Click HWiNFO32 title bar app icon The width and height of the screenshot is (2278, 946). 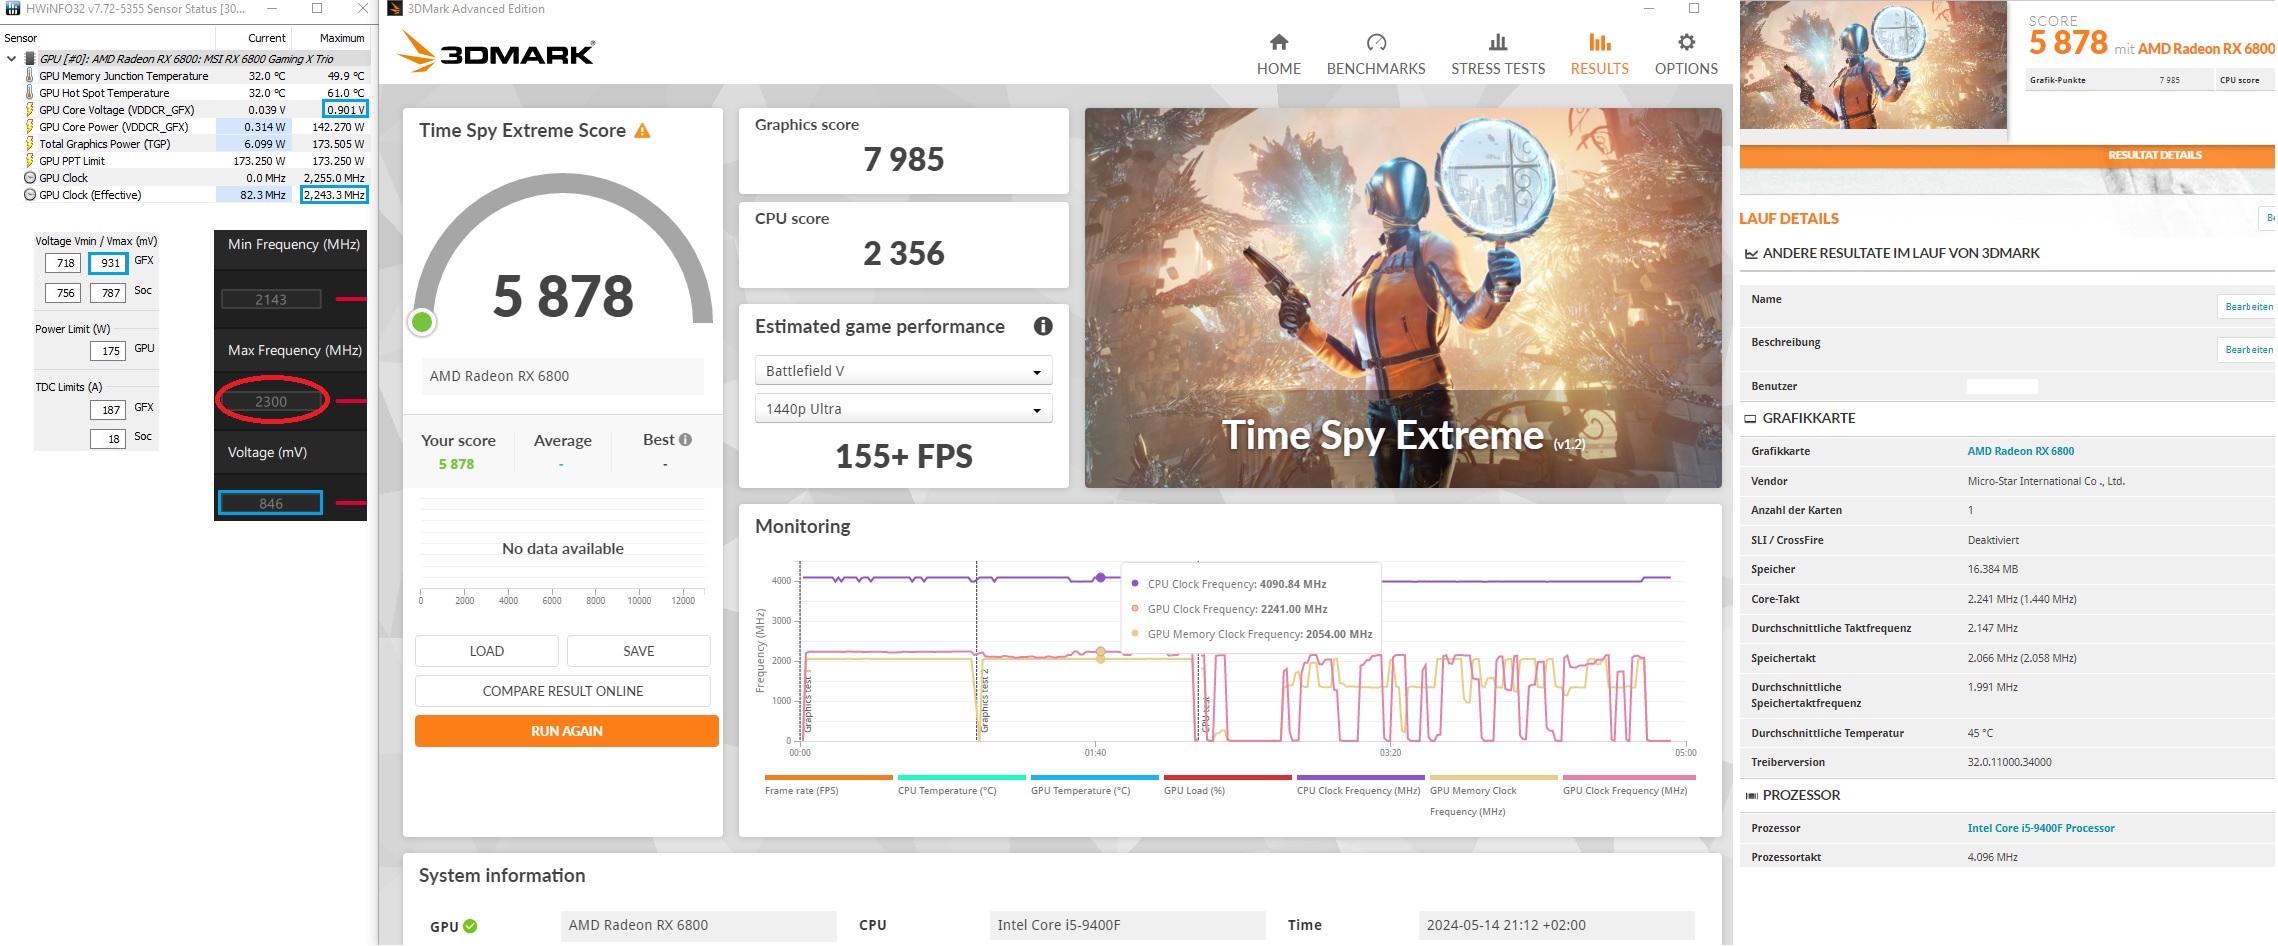pos(13,9)
